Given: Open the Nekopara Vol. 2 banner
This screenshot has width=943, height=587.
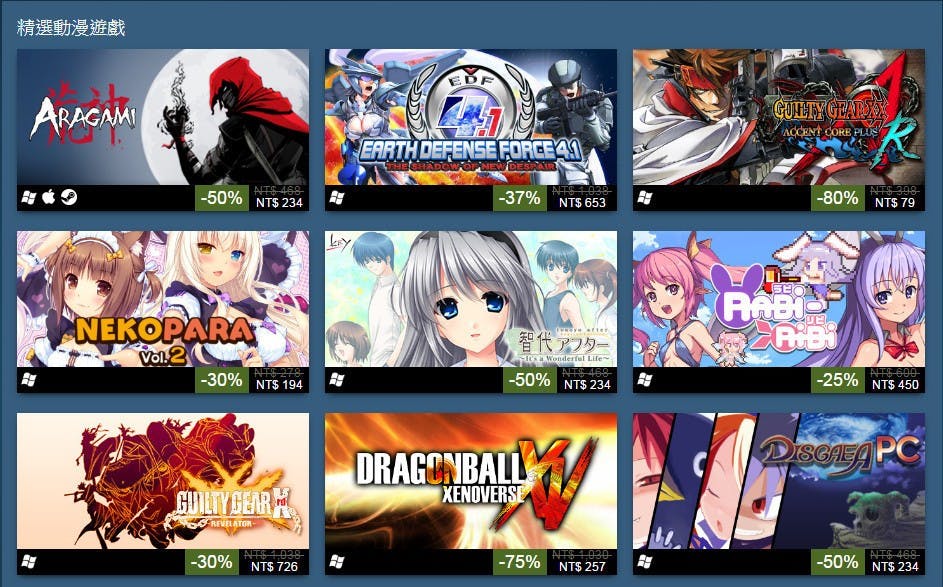Looking at the screenshot, I should click(x=163, y=299).
